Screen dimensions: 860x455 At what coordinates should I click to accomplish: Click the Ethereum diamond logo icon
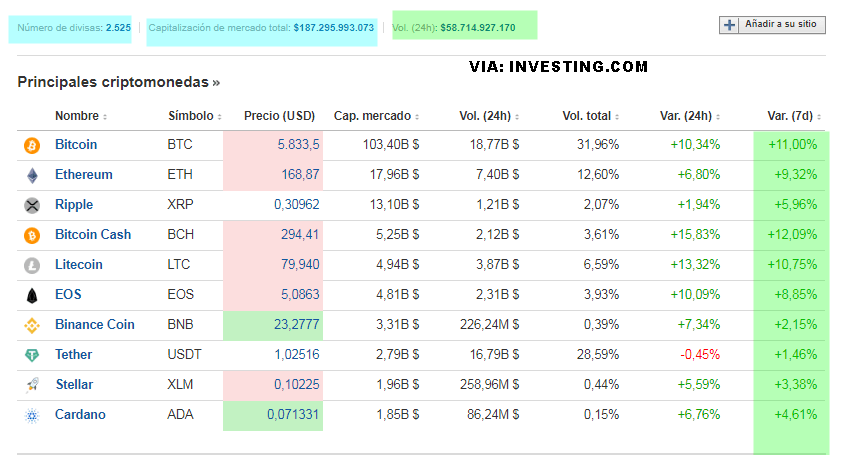pos(32,175)
